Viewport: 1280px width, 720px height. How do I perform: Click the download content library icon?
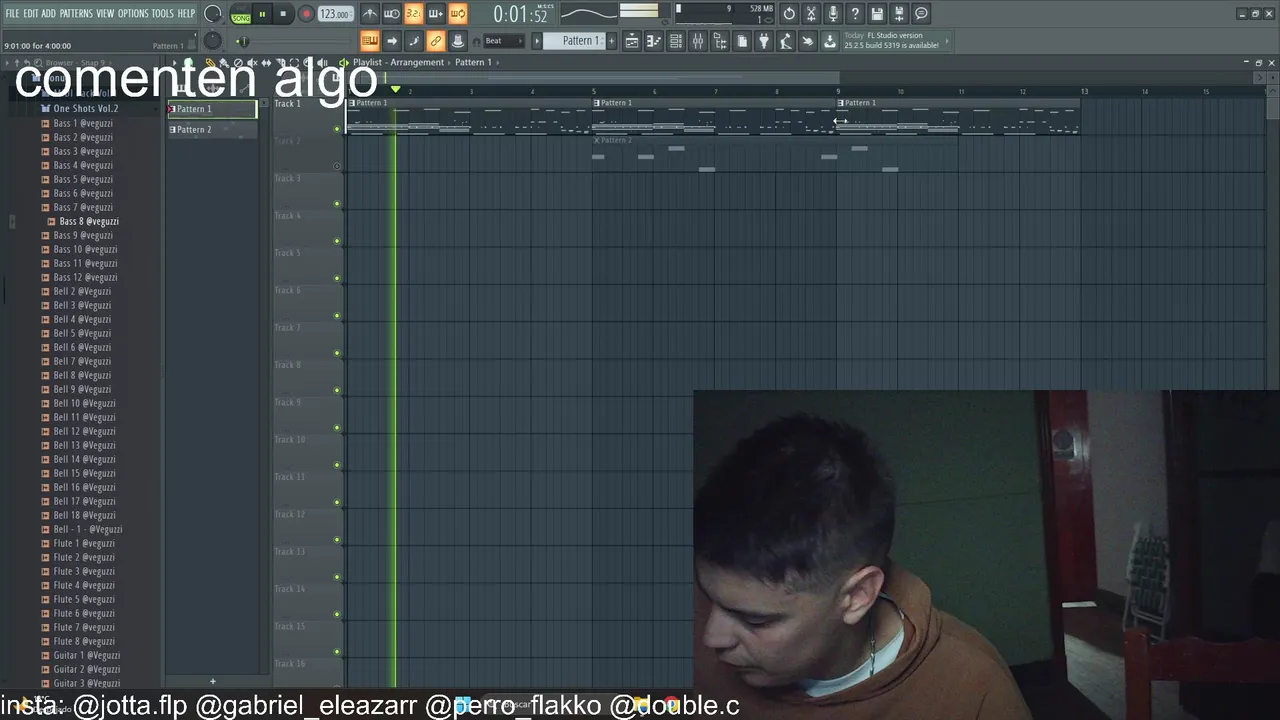tap(830, 41)
